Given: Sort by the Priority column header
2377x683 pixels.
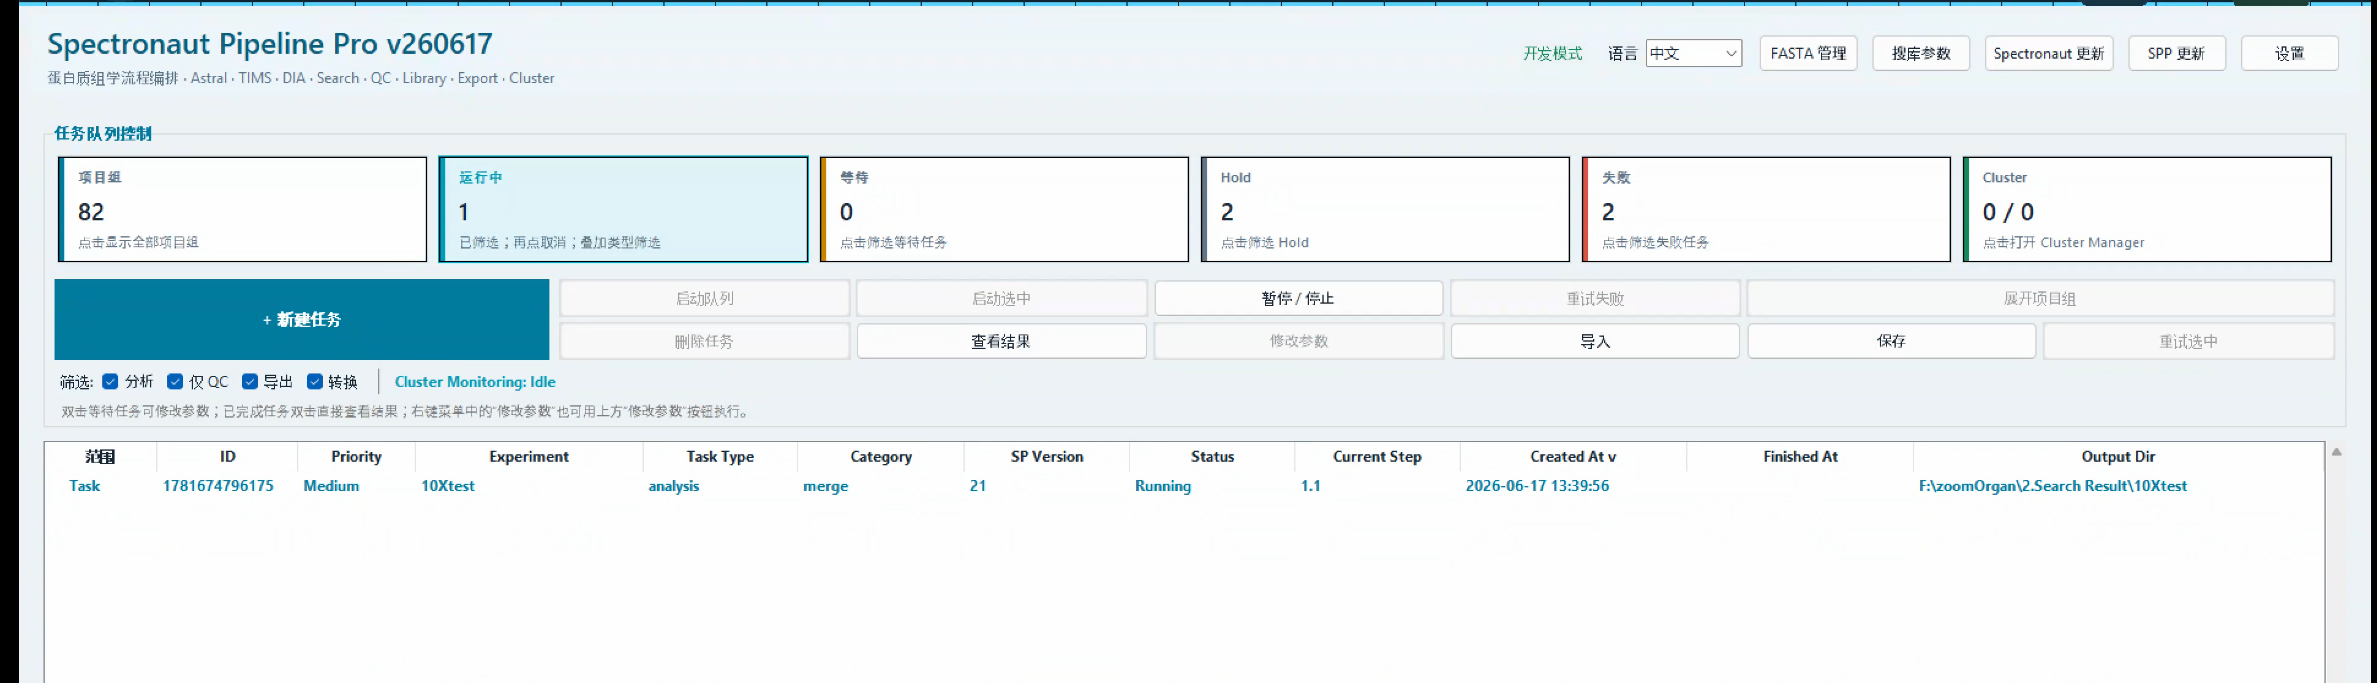Looking at the screenshot, I should (356, 456).
